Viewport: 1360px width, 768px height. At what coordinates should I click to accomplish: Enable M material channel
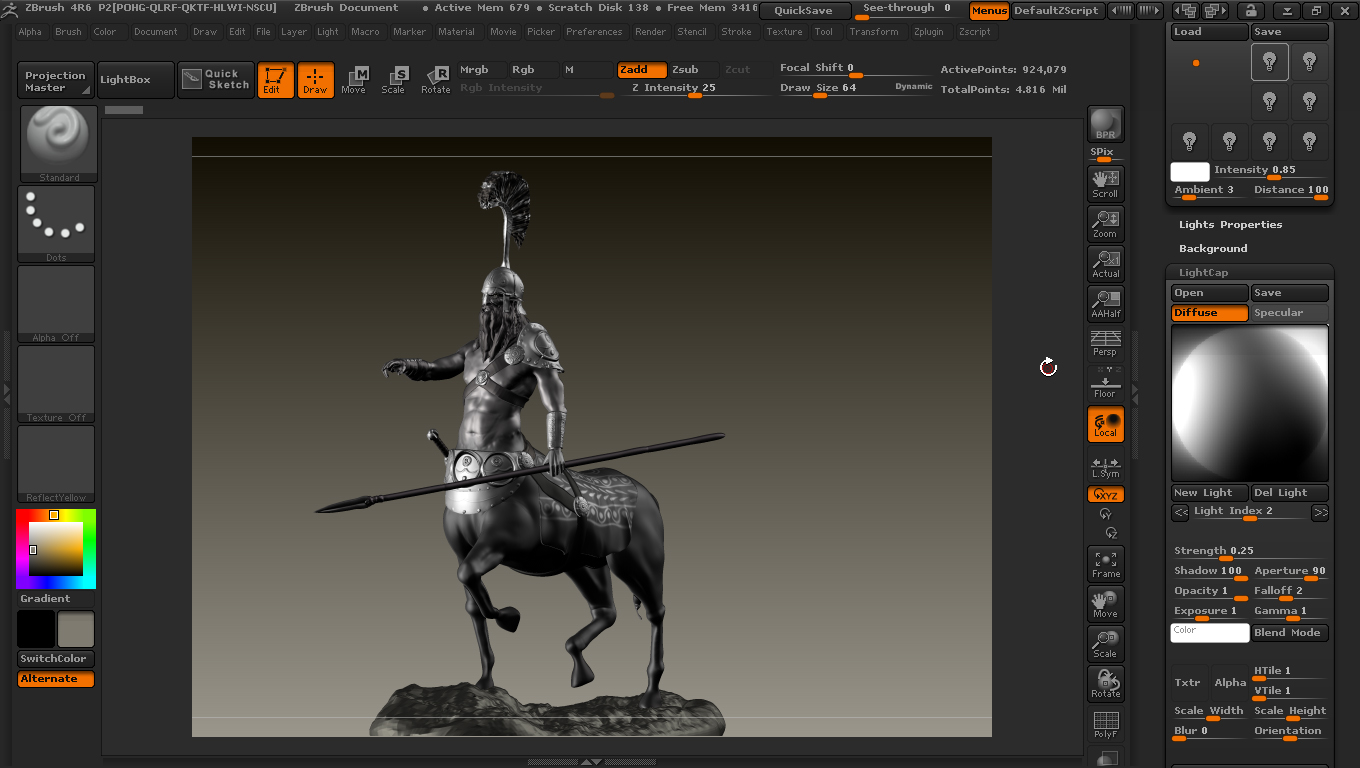(x=586, y=70)
